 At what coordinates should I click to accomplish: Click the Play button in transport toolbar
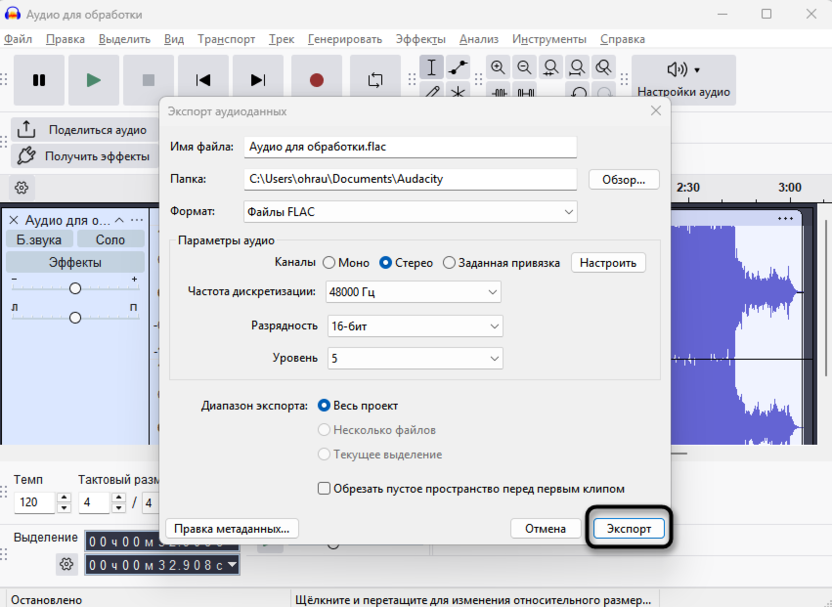click(93, 80)
